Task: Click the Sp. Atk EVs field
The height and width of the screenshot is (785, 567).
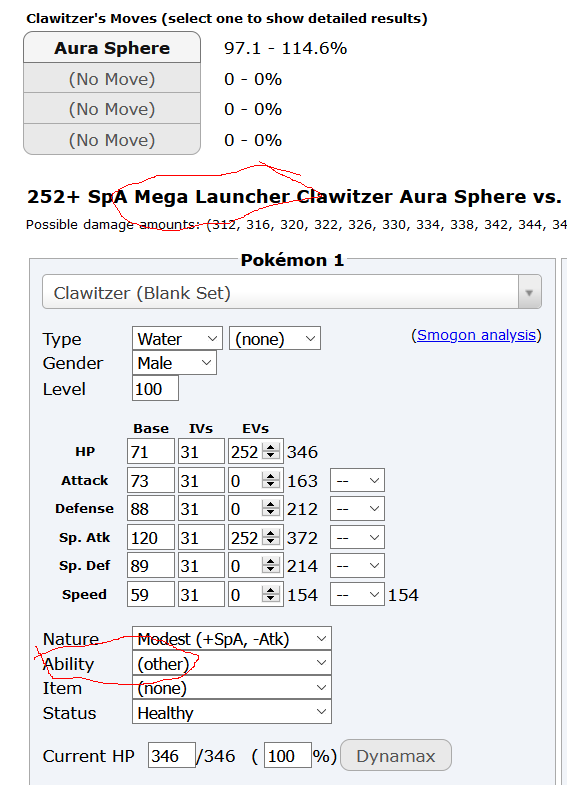Action: (x=255, y=538)
